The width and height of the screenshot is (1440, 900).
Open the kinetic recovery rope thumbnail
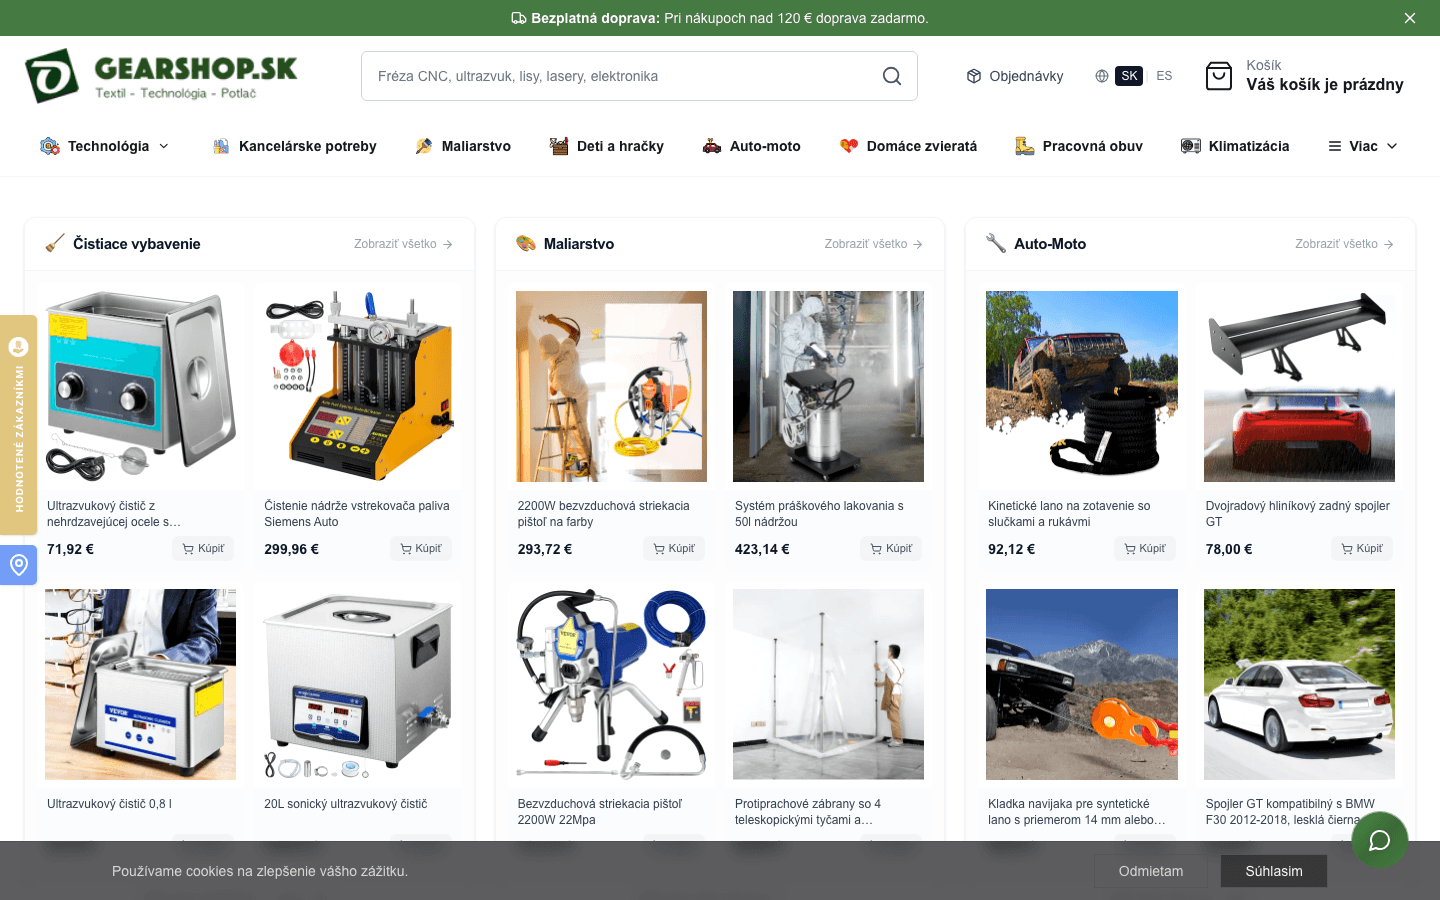click(1081, 386)
